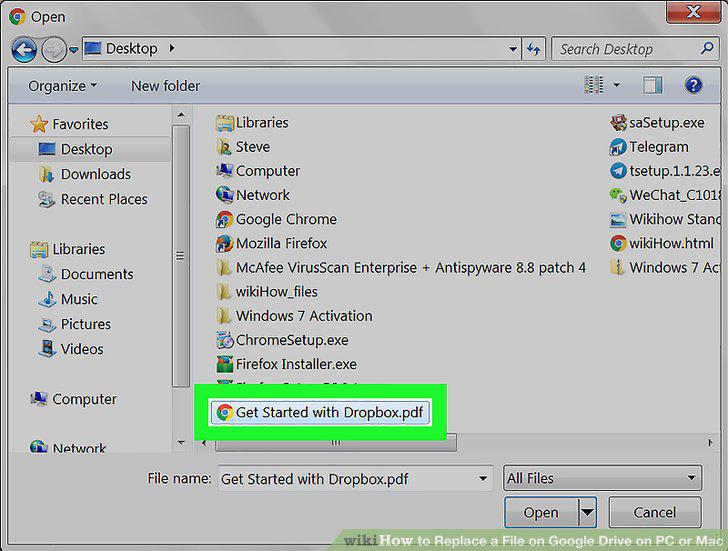Open Videos library in navigation pane
Screen dimensions: 728x551
[x=71, y=349]
